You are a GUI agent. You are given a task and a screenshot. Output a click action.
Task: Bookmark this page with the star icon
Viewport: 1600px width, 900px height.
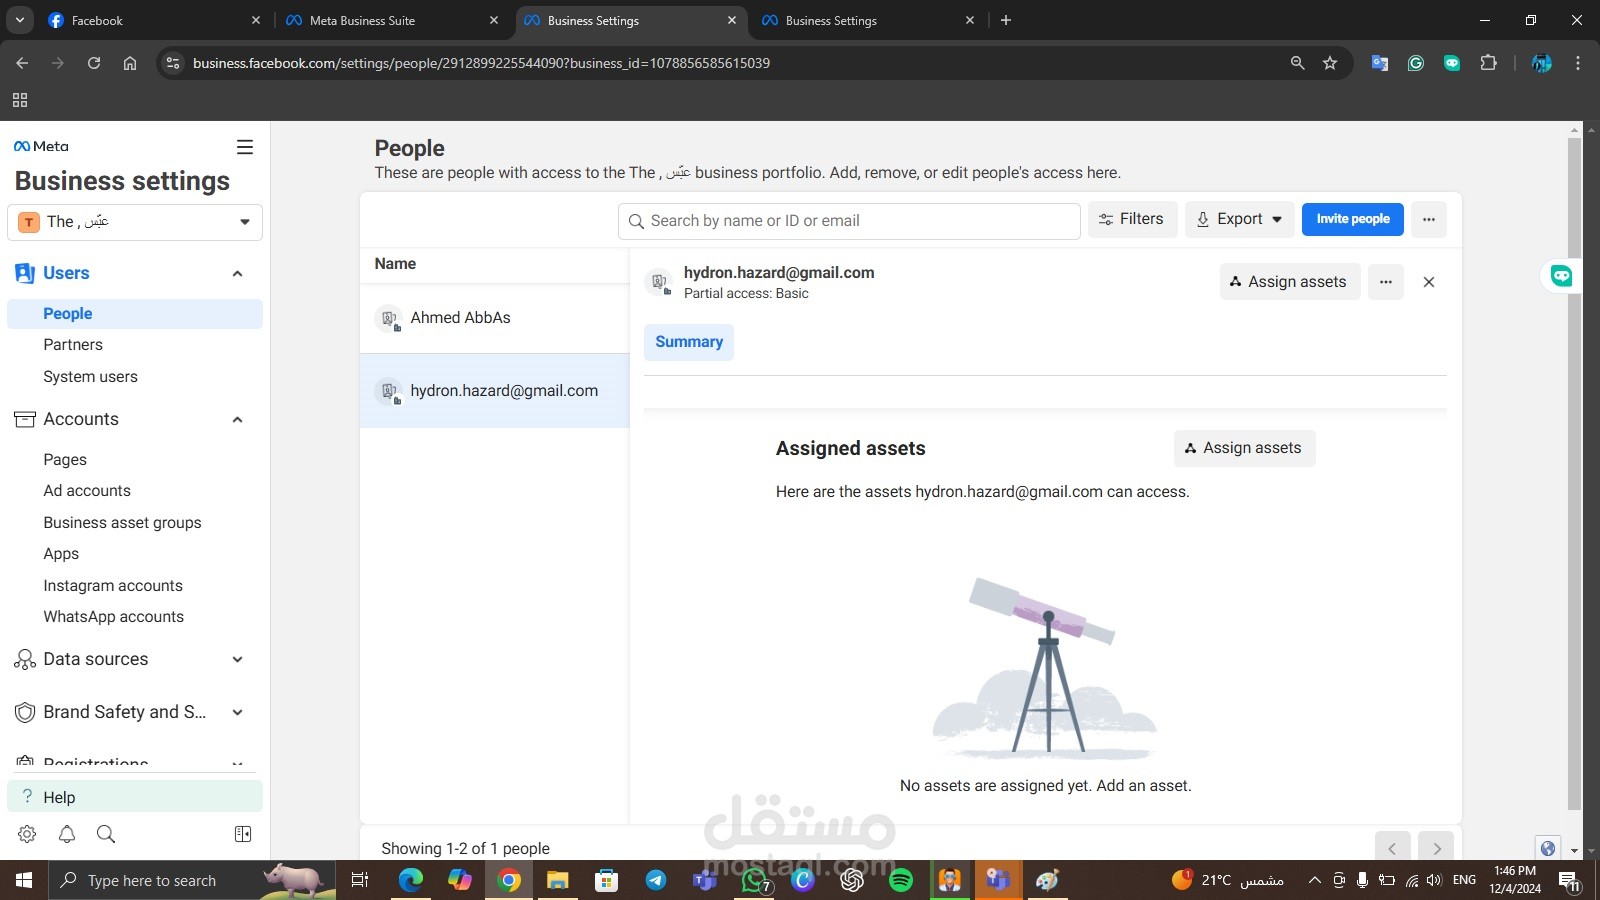pyautogui.click(x=1330, y=63)
